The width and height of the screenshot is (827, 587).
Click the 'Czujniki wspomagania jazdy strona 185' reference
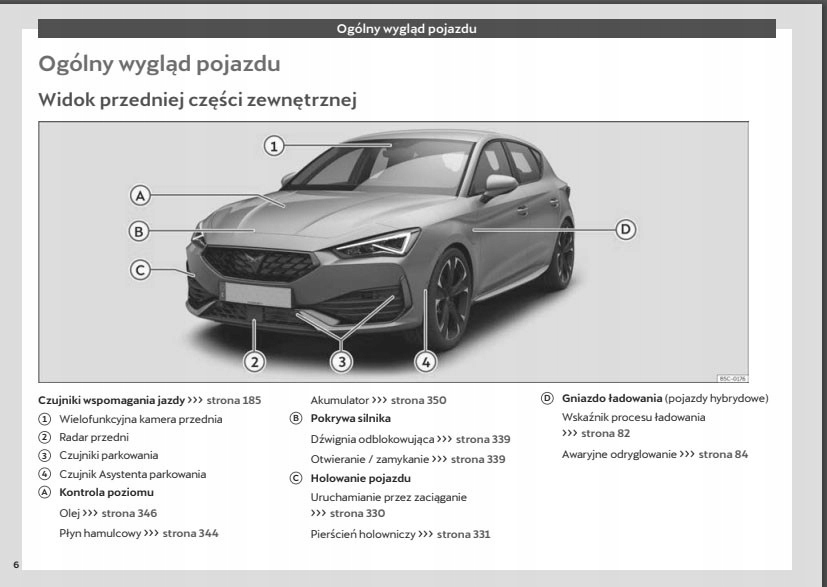(149, 400)
